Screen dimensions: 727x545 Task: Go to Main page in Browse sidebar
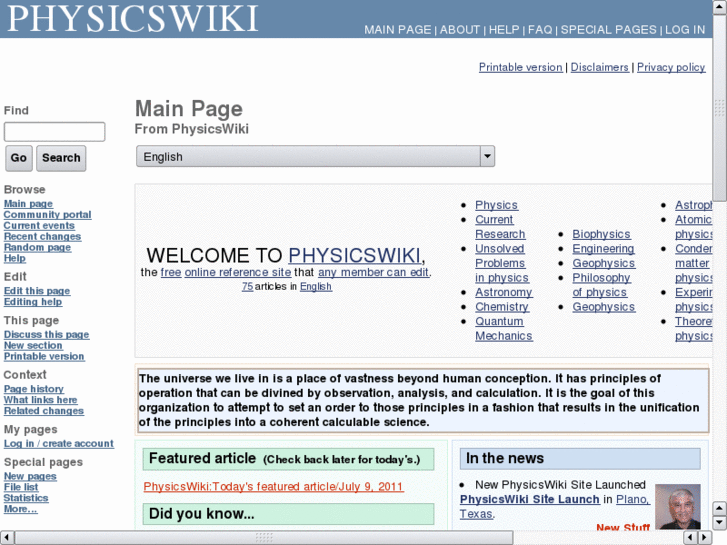click(x=28, y=204)
